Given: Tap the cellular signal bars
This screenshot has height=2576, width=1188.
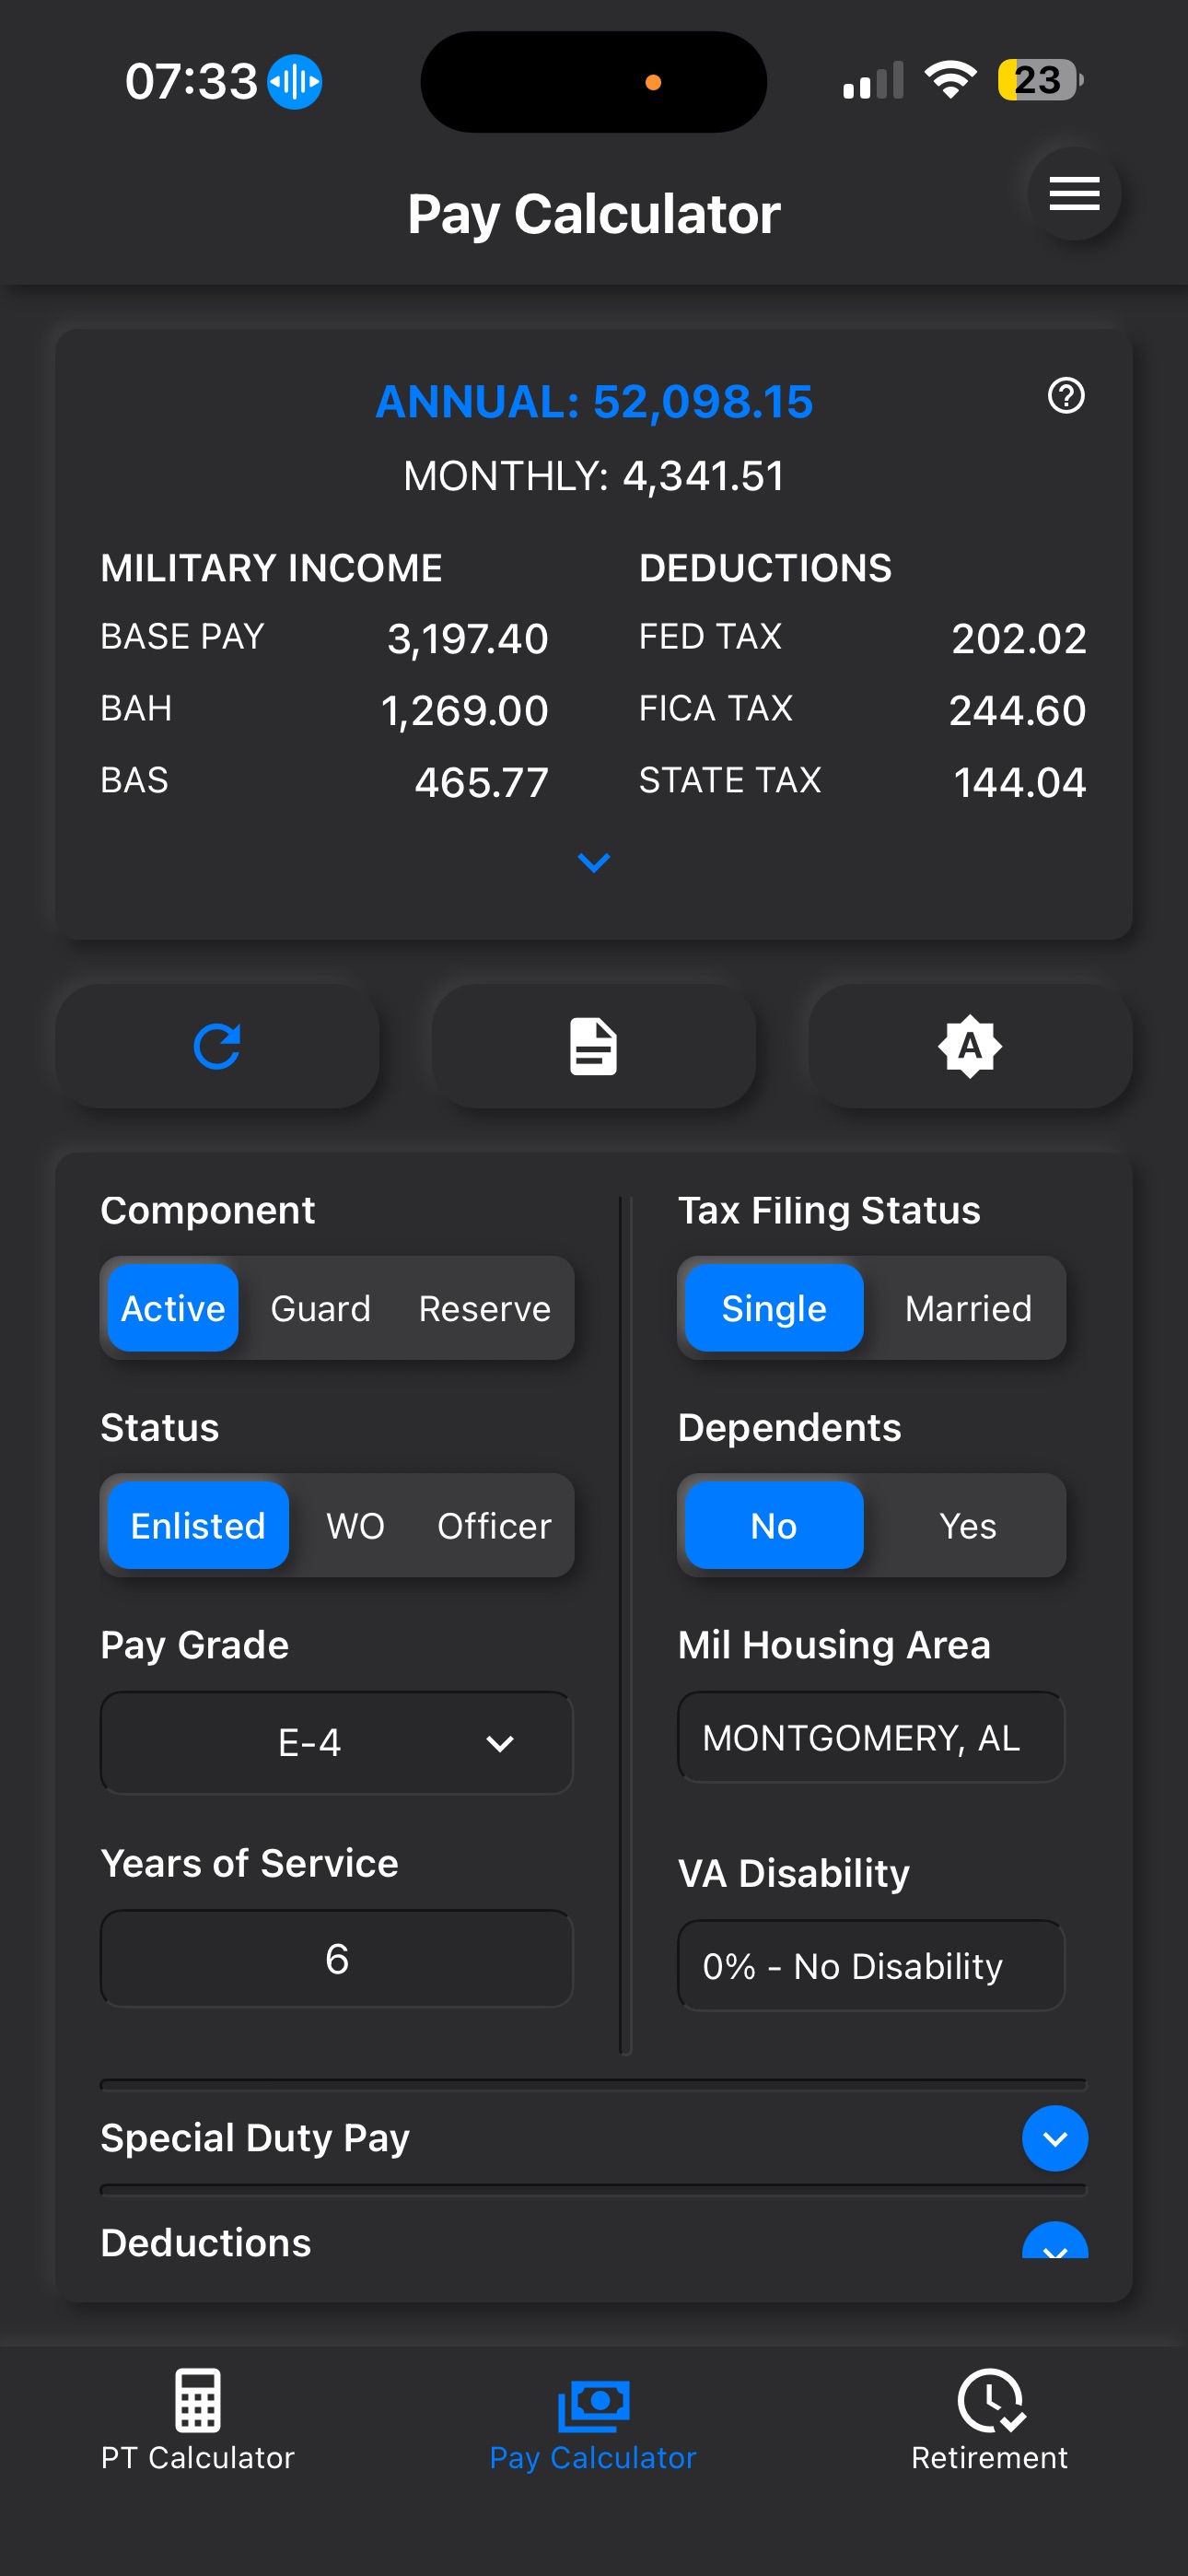Looking at the screenshot, I should point(873,80).
